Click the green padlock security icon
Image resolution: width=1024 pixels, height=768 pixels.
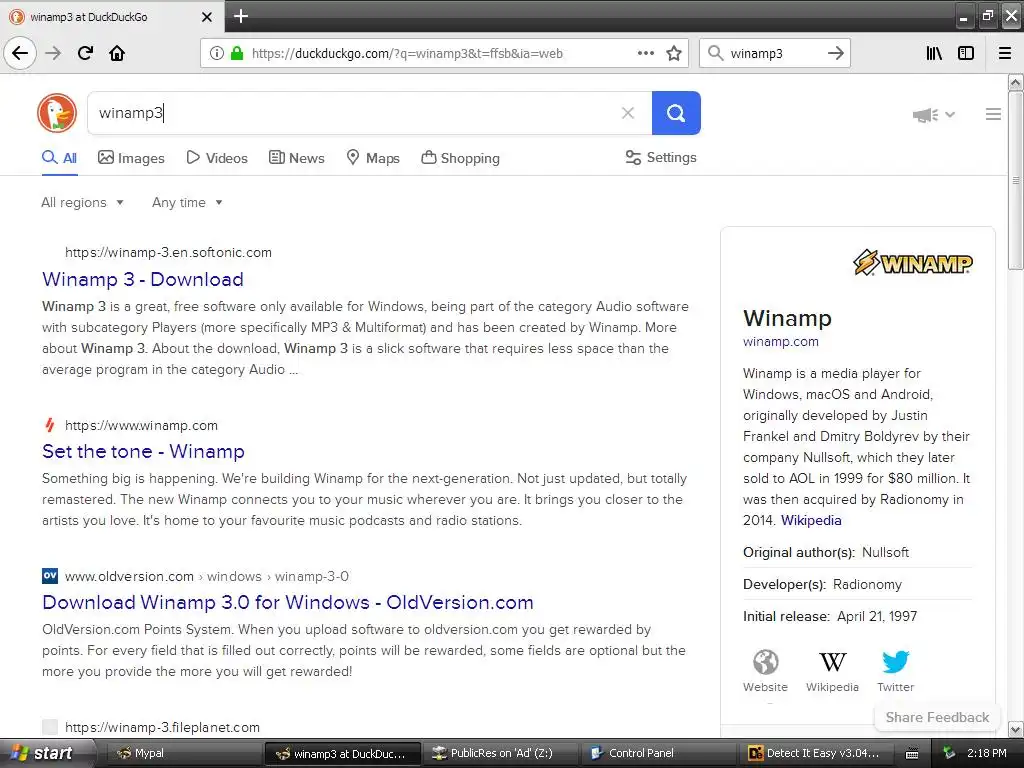(x=237, y=53)
